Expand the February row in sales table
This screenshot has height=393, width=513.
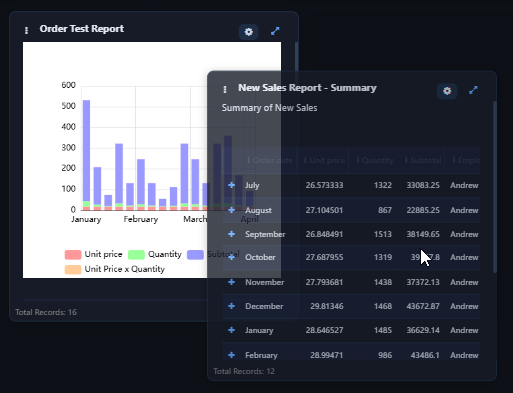[x=231, y=355]
